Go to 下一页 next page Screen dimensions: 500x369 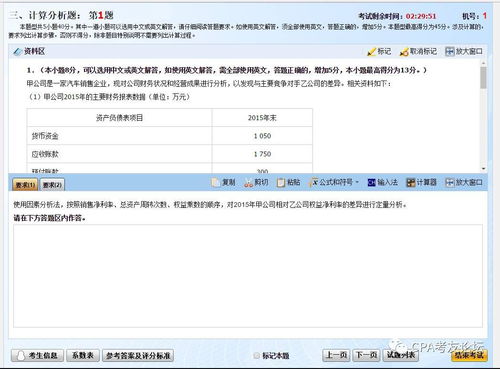366,355
